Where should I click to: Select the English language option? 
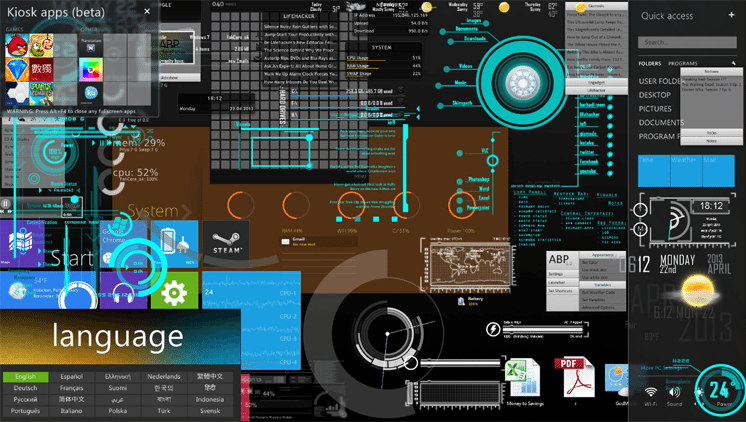click(x=25, y=377)
